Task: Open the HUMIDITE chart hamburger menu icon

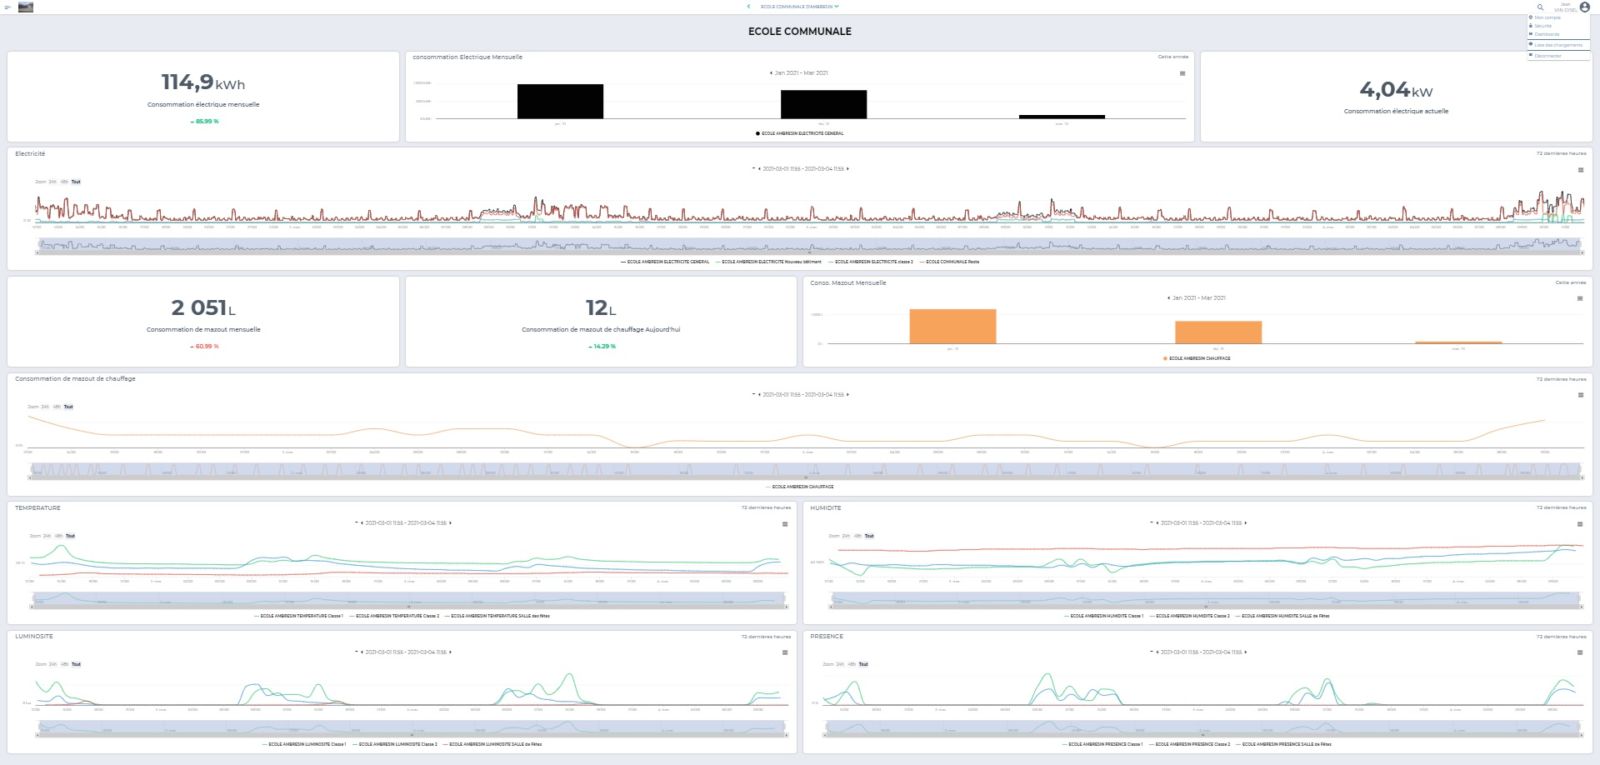Action: point(1580,524)
